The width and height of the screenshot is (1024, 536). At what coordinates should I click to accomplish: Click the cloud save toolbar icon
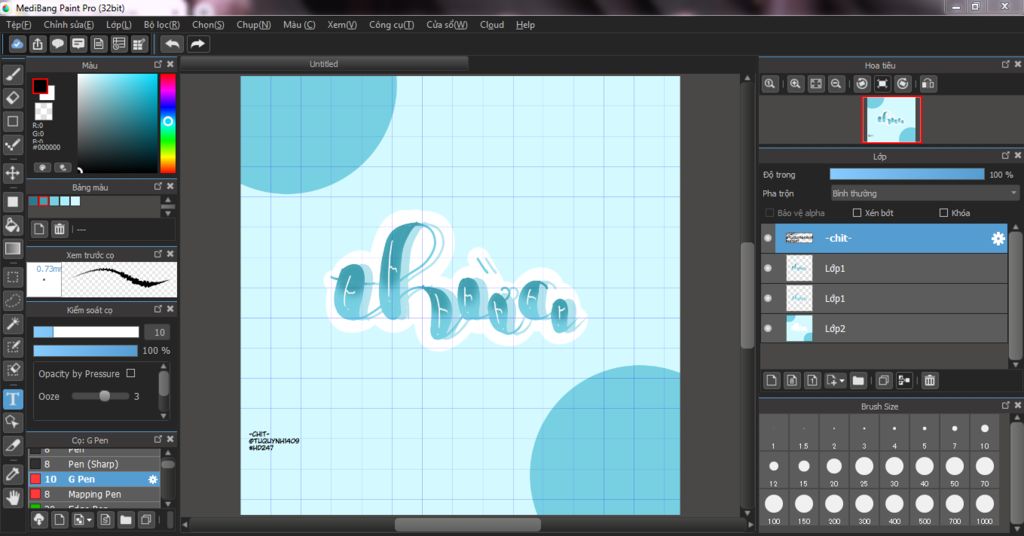pyautogui.click(x=17, y=44)
